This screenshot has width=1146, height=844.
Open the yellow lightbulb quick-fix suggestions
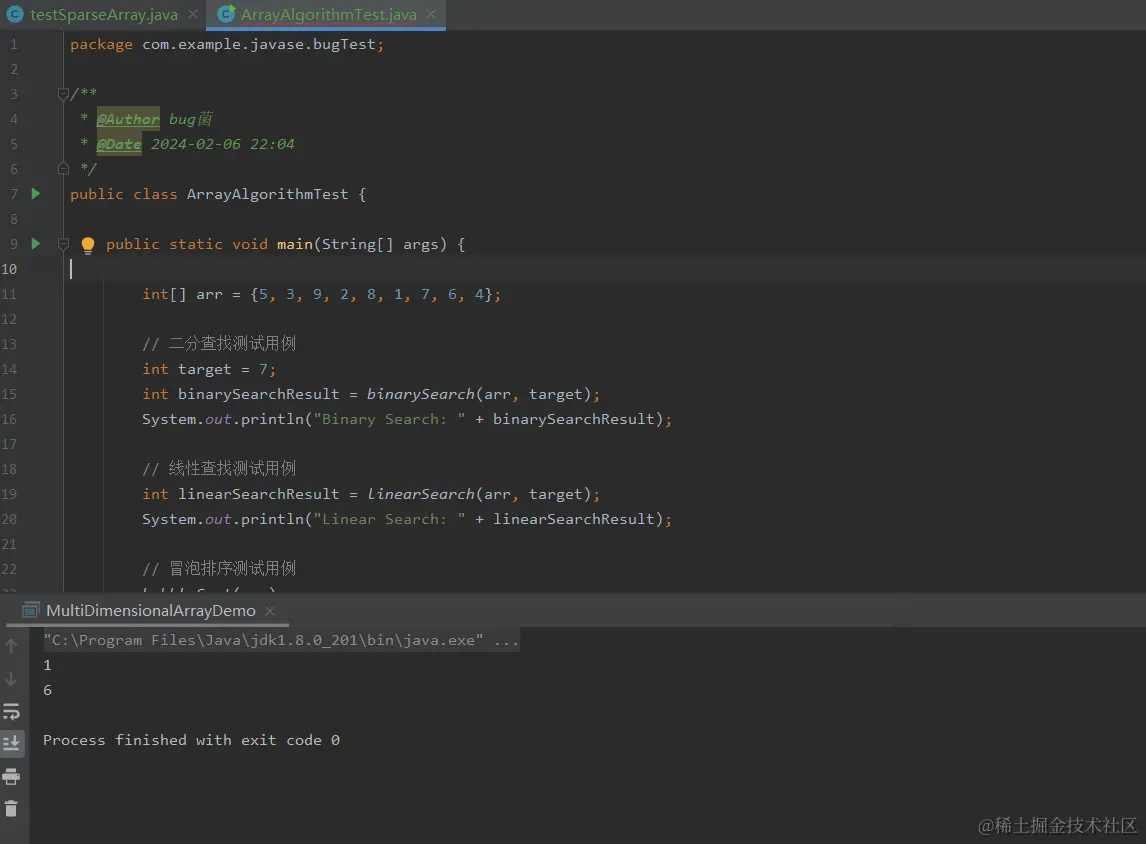tap(88, 245)
